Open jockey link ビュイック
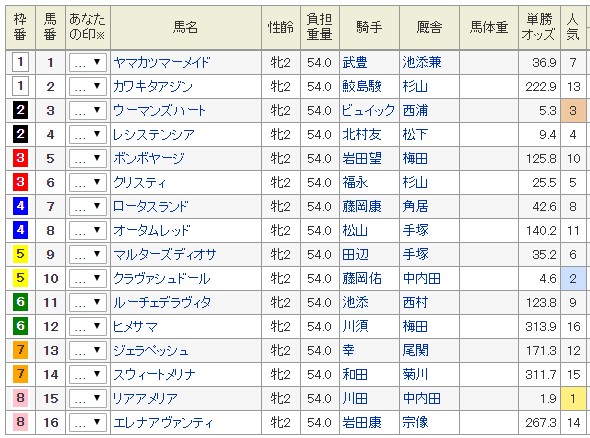 (368, 111)
